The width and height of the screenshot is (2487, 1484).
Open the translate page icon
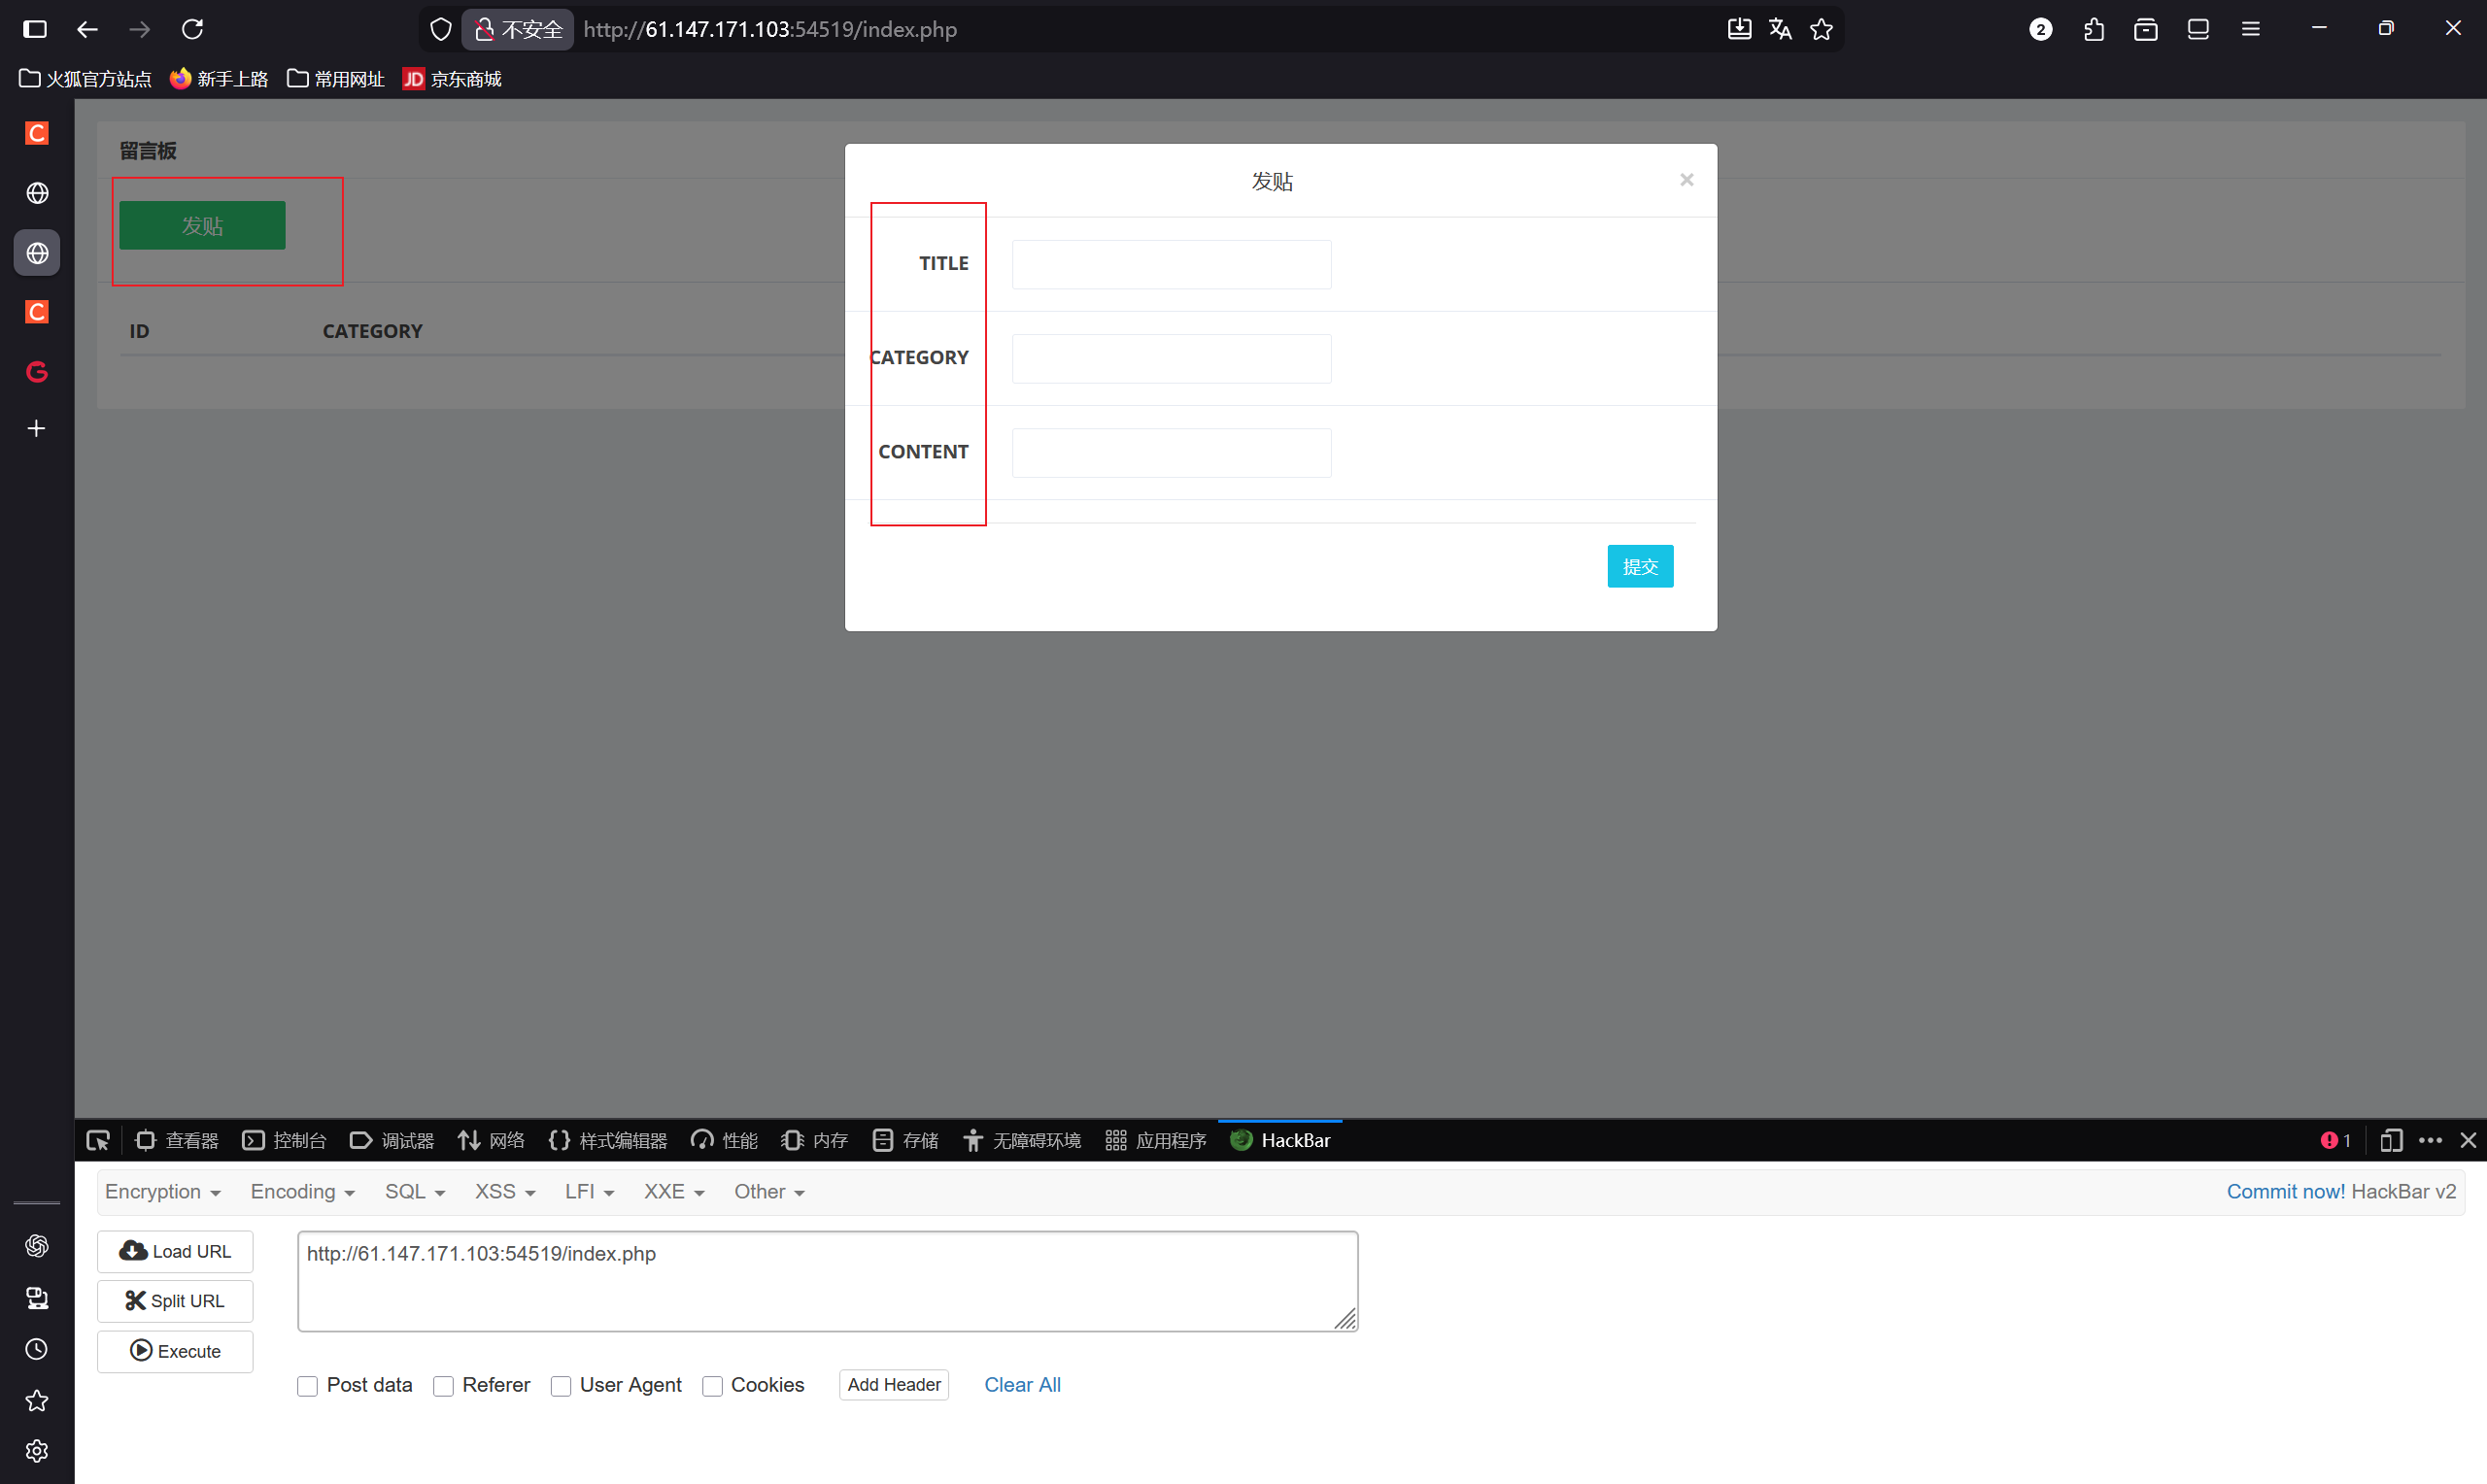click(1780, 29)
